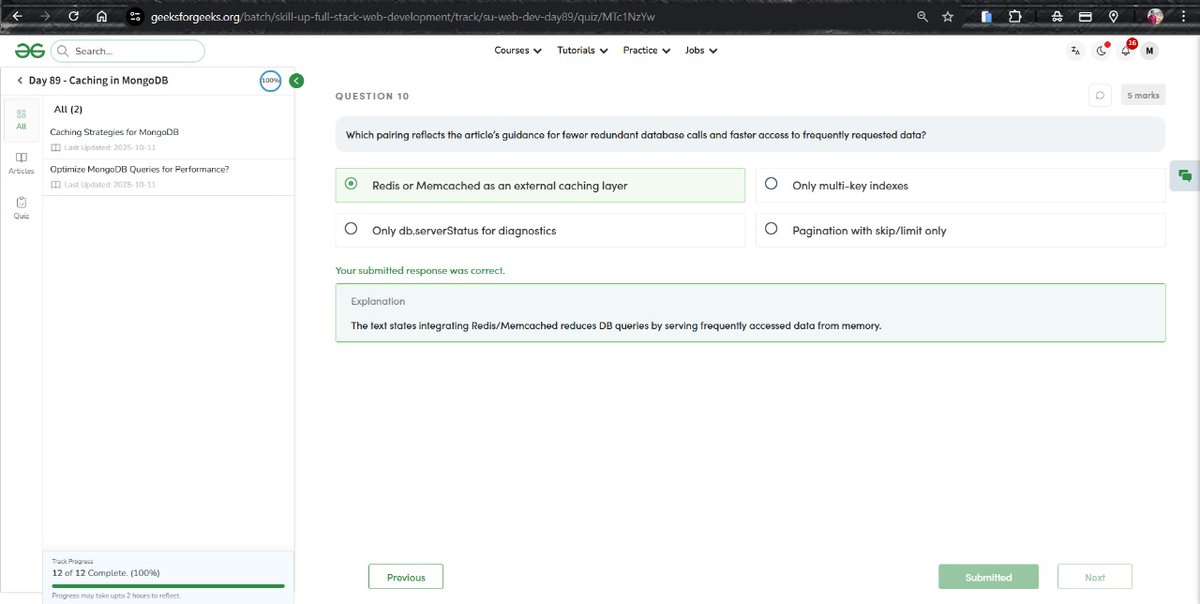Select Only multi-key indexes option
The width and height of the screenshot is (1200, 604).
960,185
